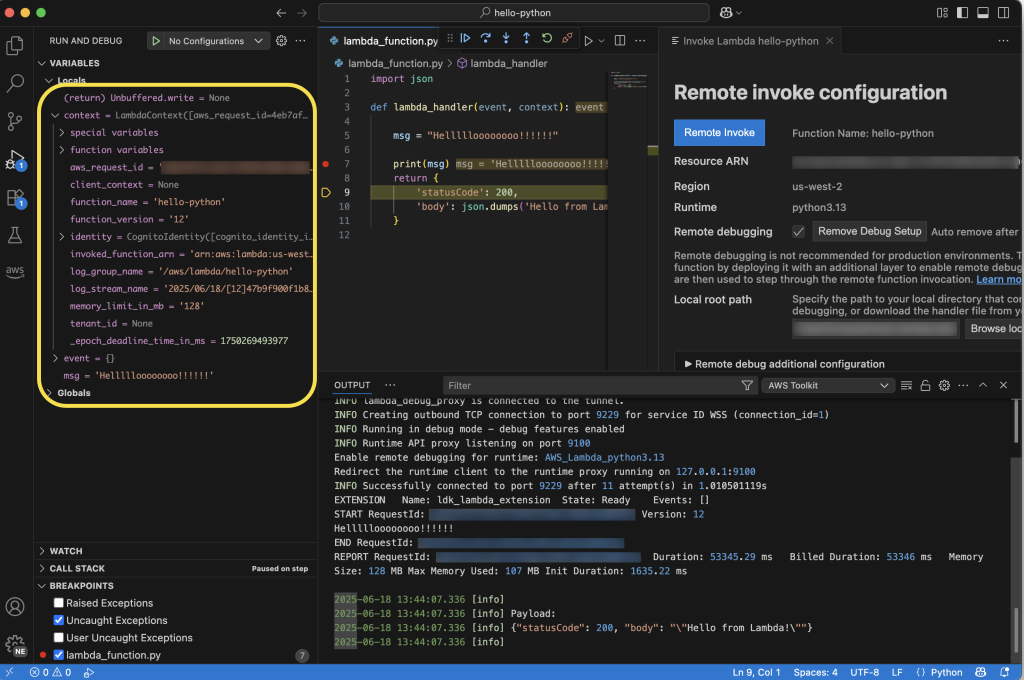This screenshot has width=1024, height=680.
Task: Switch to the lambda_function.py editor tab
Action: click(x=389, y=41)
